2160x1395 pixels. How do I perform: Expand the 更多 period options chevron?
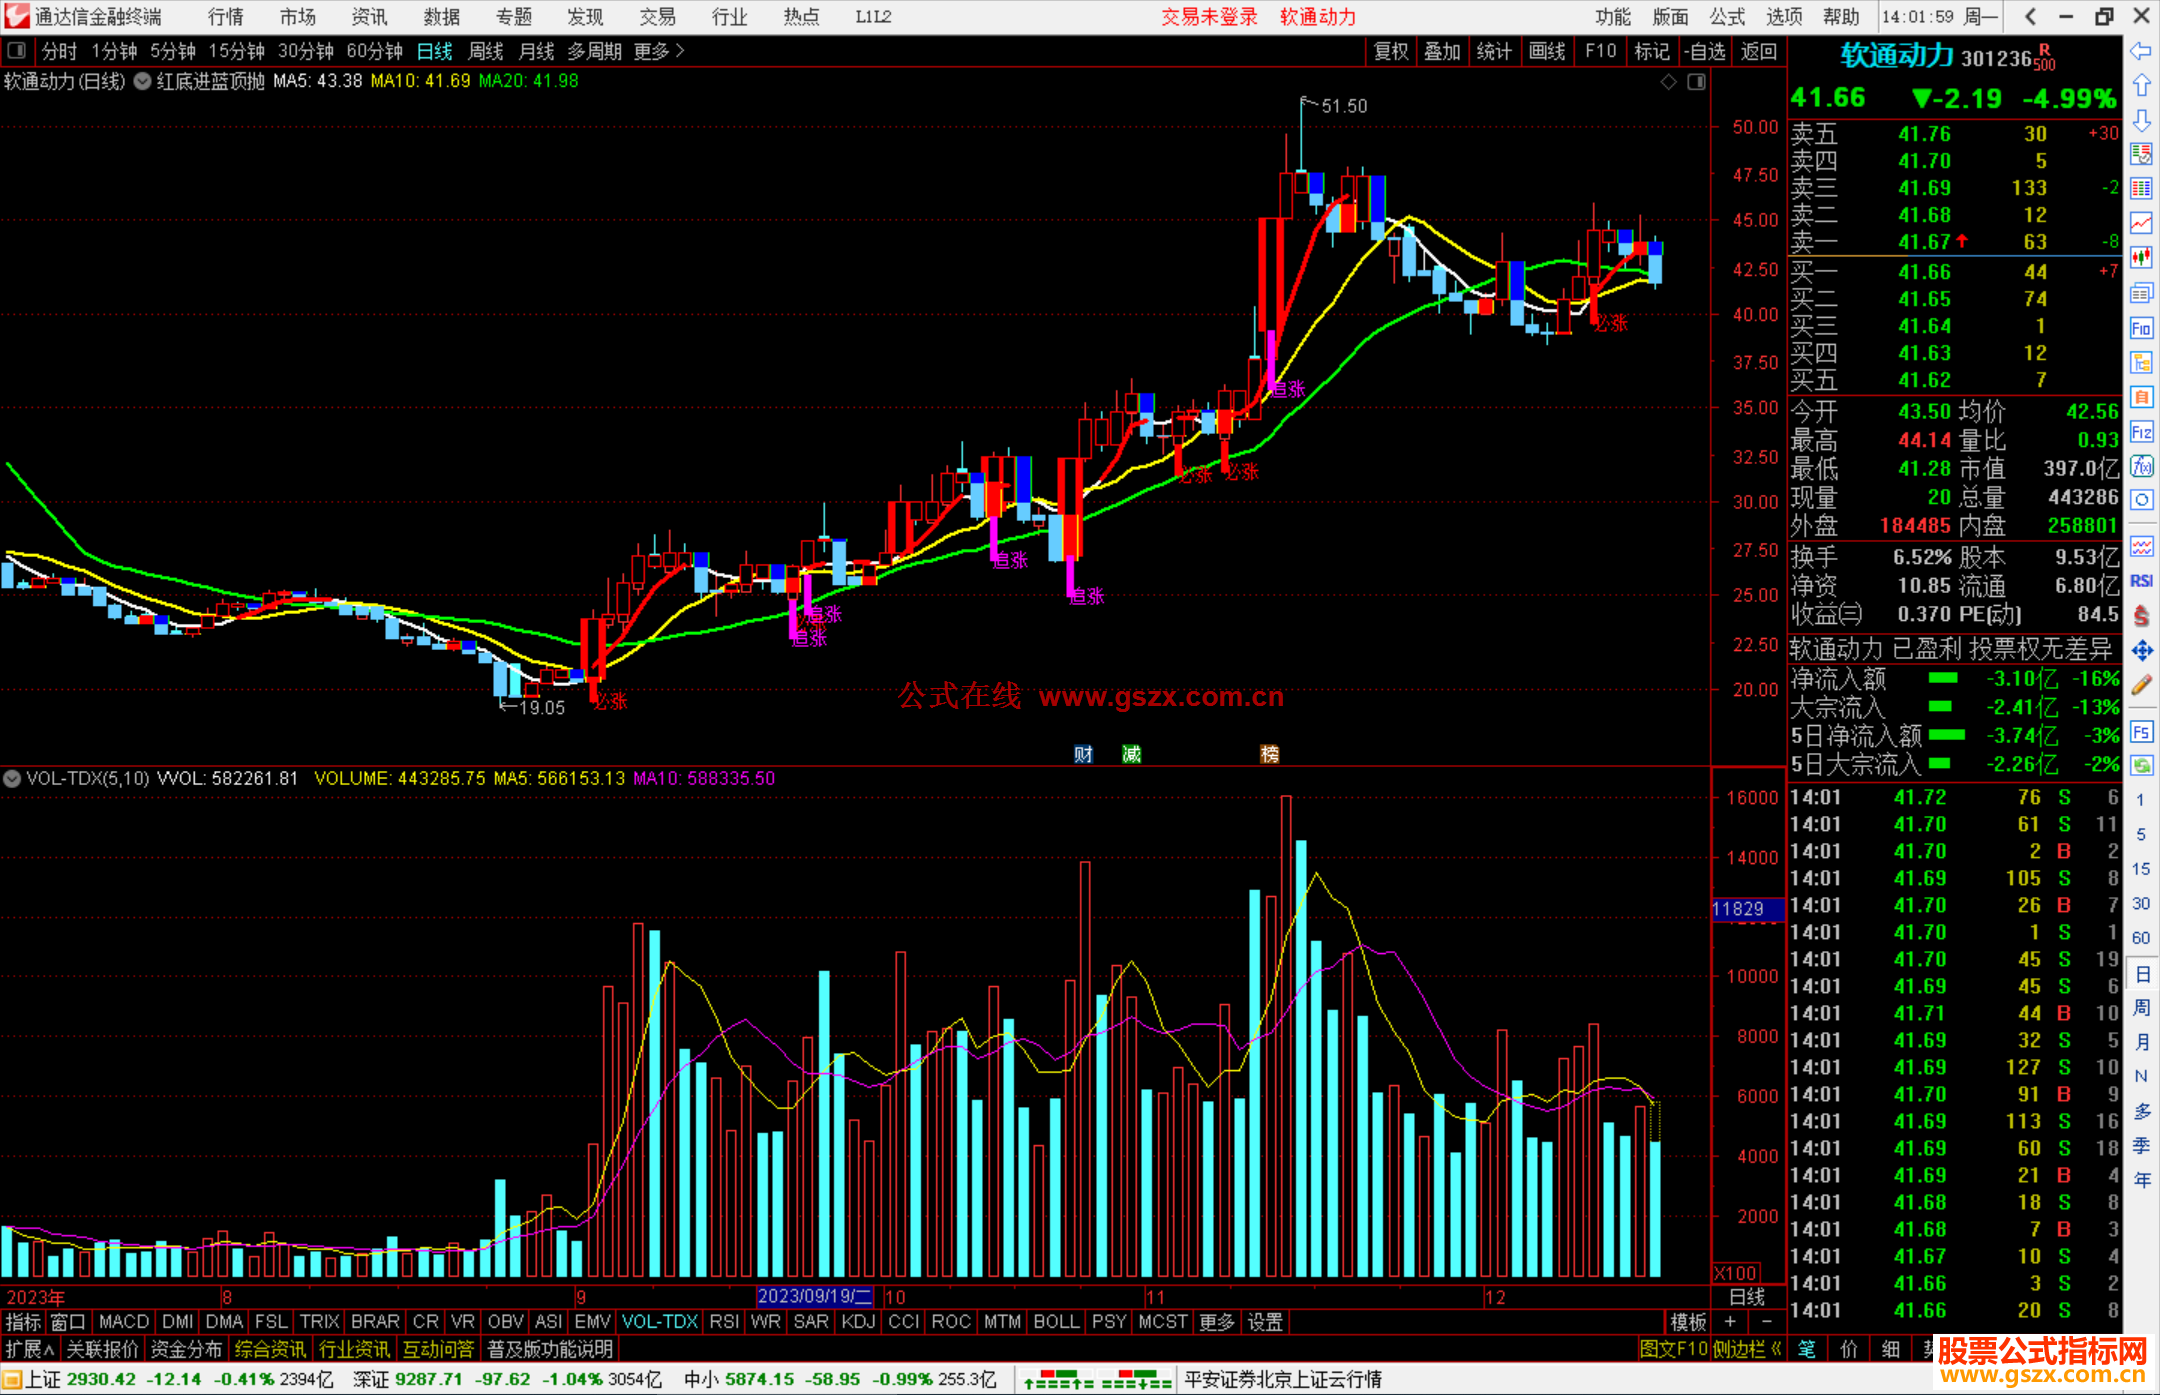pos(680,50)
